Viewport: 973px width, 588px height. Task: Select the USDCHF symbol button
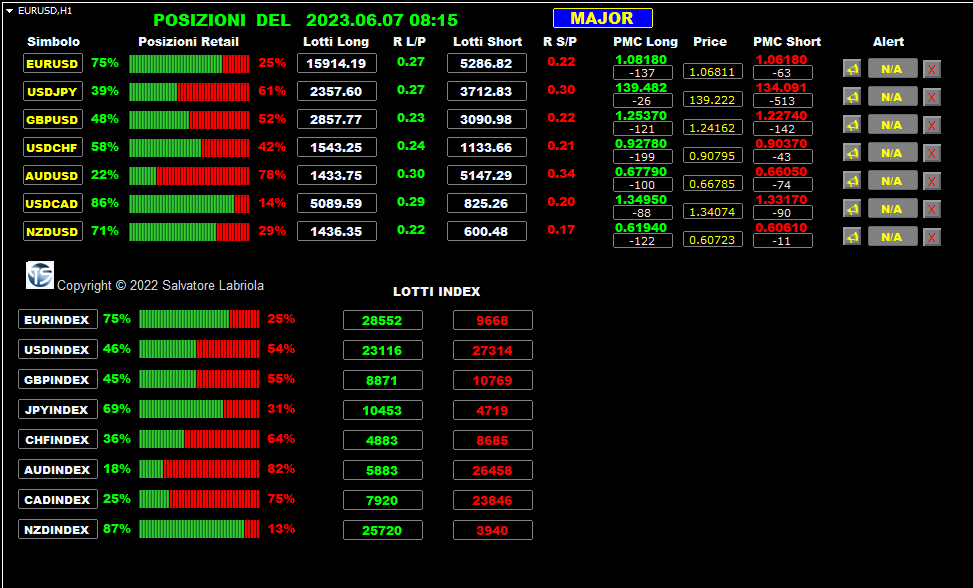coord(53,147)
